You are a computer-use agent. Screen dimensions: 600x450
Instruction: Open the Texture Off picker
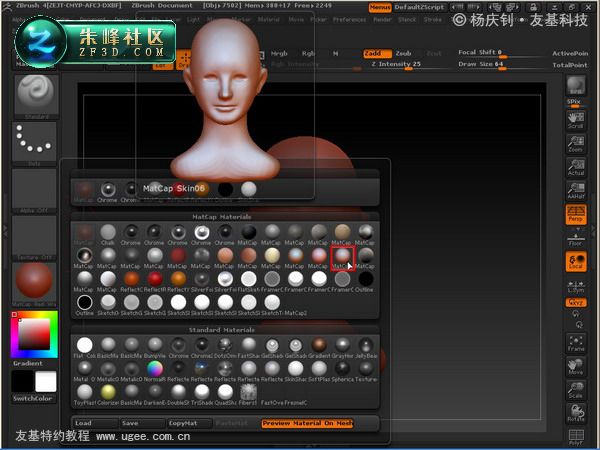[x=34, y=238]
